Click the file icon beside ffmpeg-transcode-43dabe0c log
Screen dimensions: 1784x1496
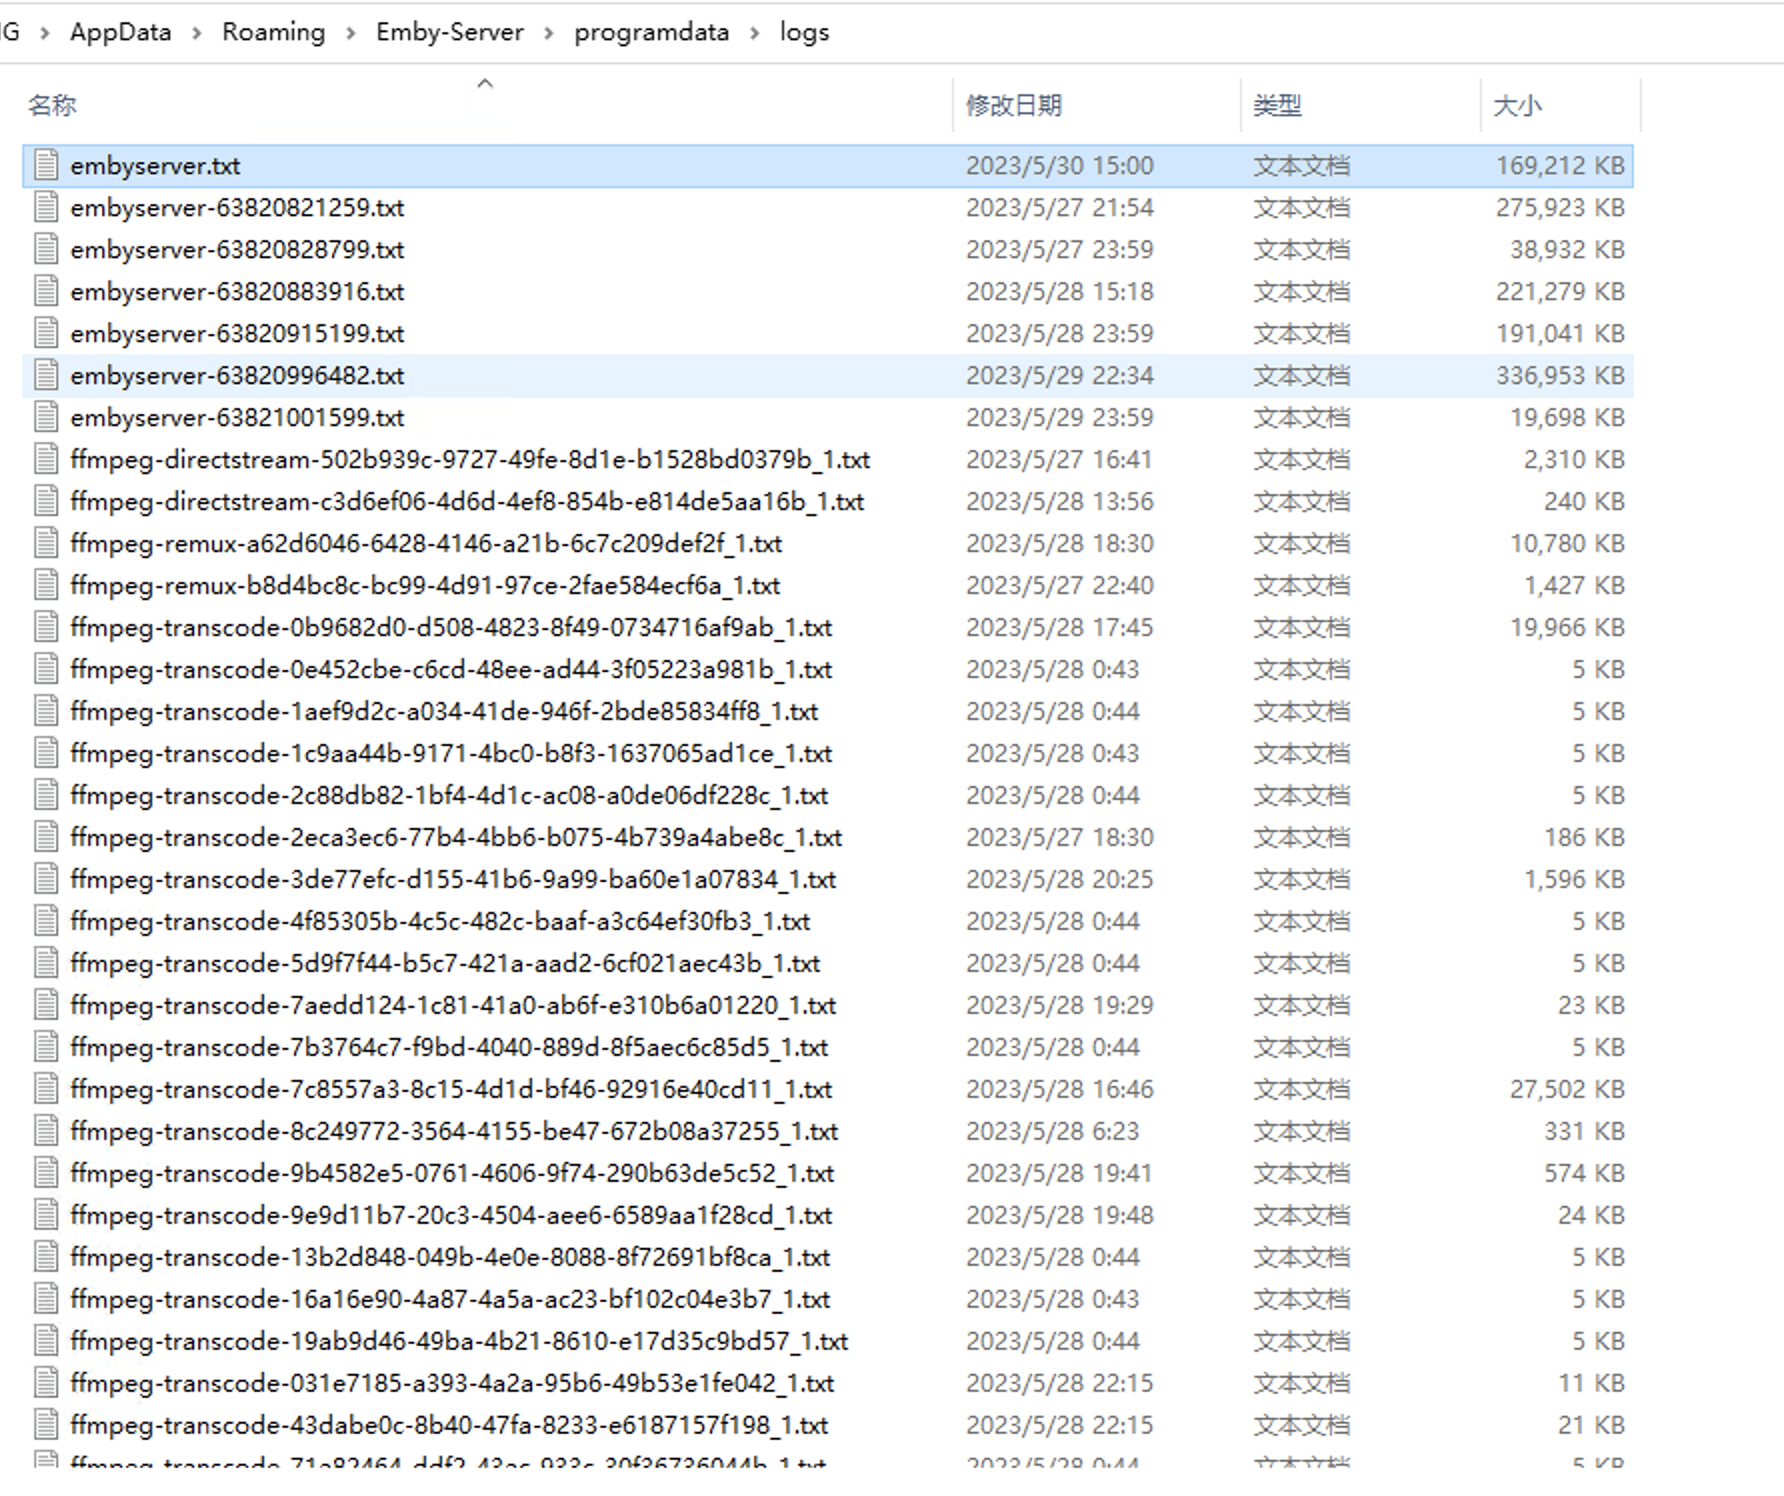[46, 1424]
